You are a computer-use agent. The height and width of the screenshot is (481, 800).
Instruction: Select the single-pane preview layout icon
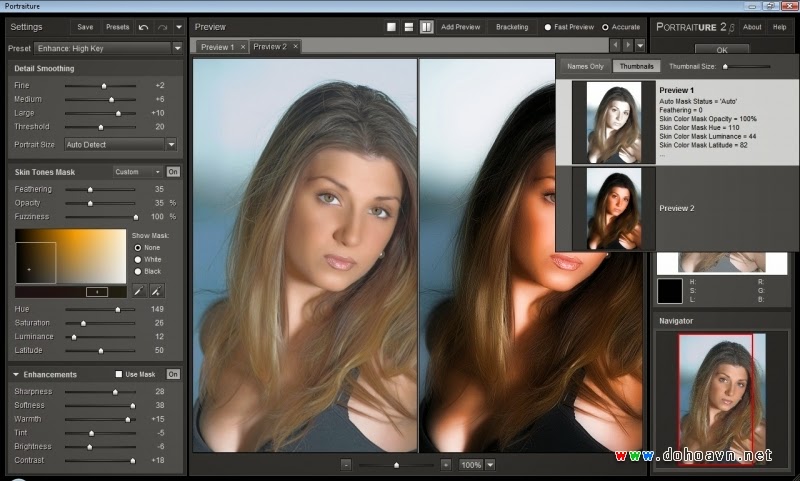coord(391,27)
